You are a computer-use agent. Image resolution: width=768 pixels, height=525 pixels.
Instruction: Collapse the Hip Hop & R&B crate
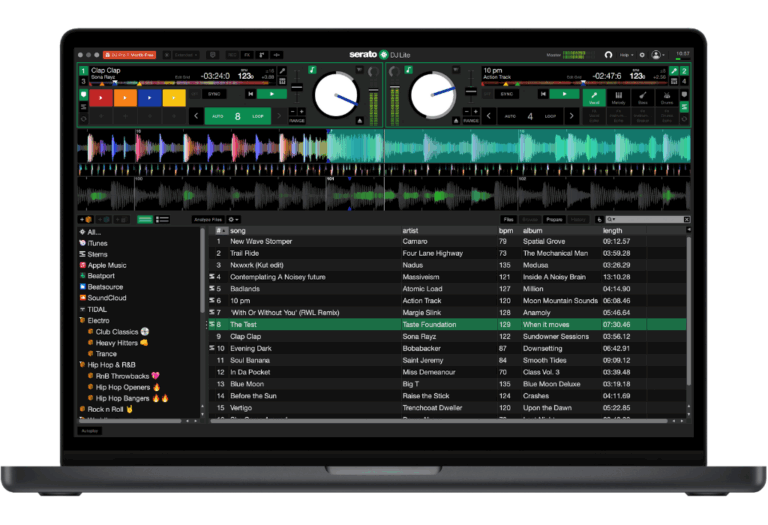pyautogui.click(x=82, y=365)
